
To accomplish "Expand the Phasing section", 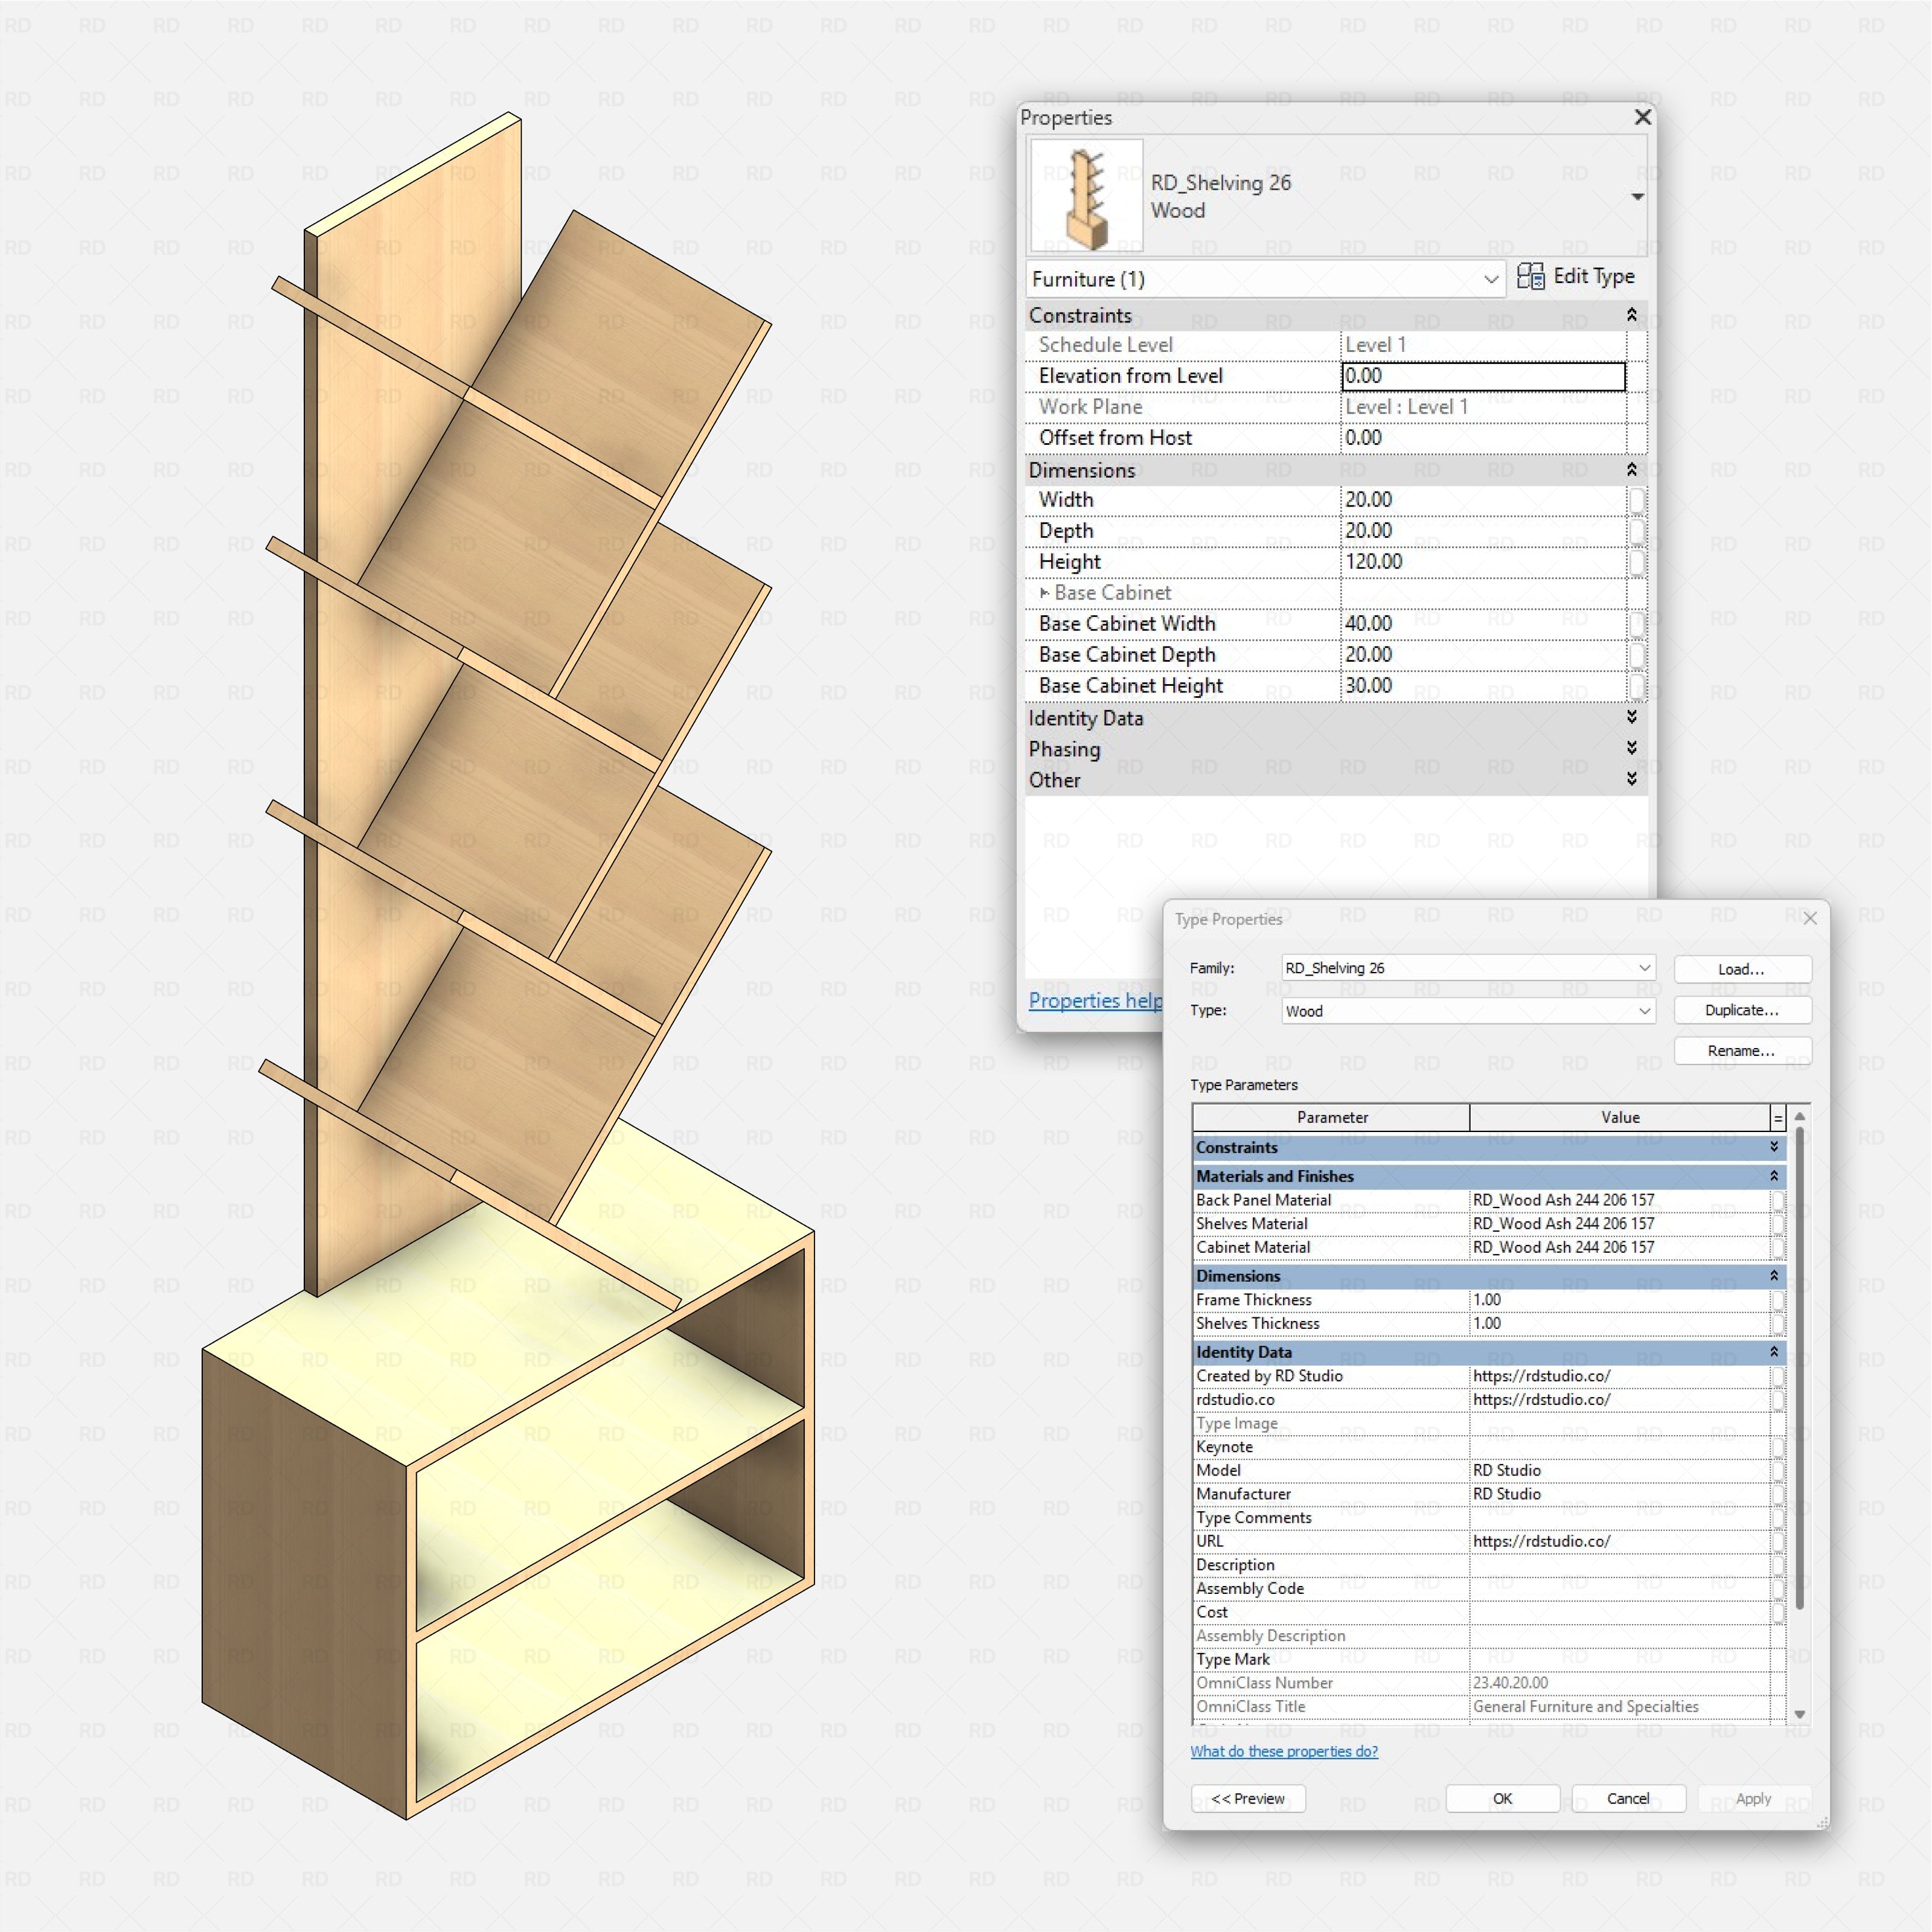I will coord(1631,748).
